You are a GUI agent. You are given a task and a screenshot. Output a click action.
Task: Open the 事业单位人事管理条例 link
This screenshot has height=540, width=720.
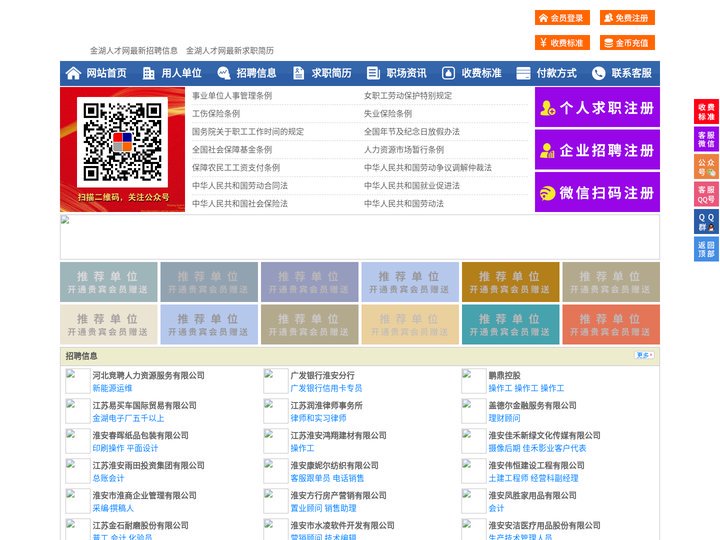pos(232,96)
